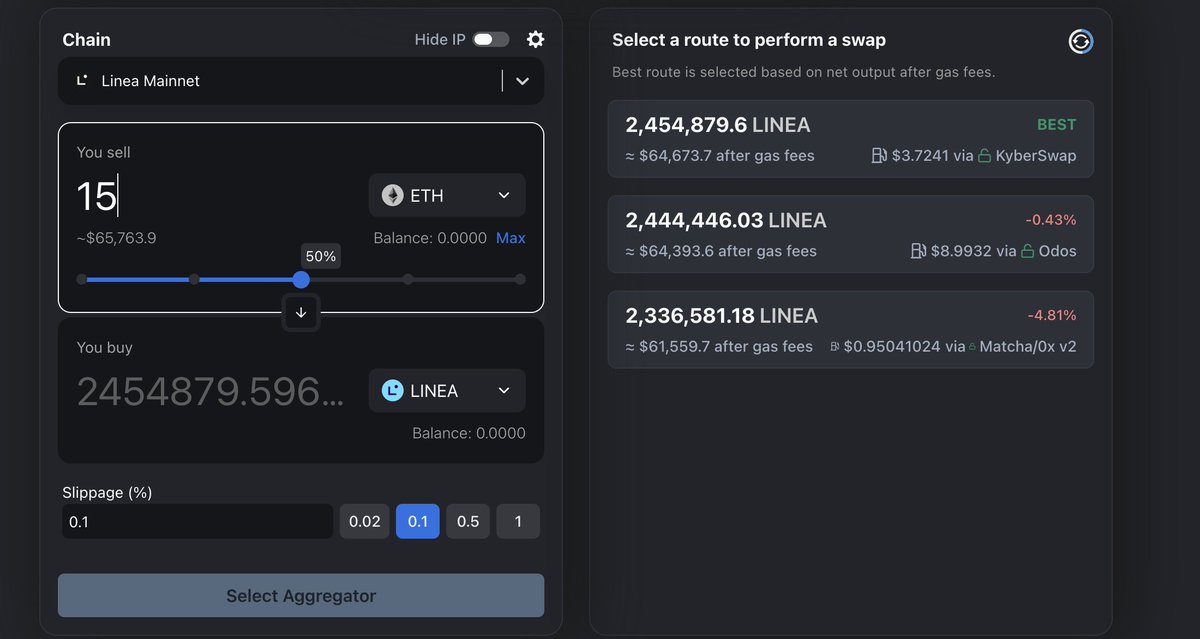Click the LINEA token logo
Image resolution: width=1200 pixels, height=639 pixels.
coord(392,390)
